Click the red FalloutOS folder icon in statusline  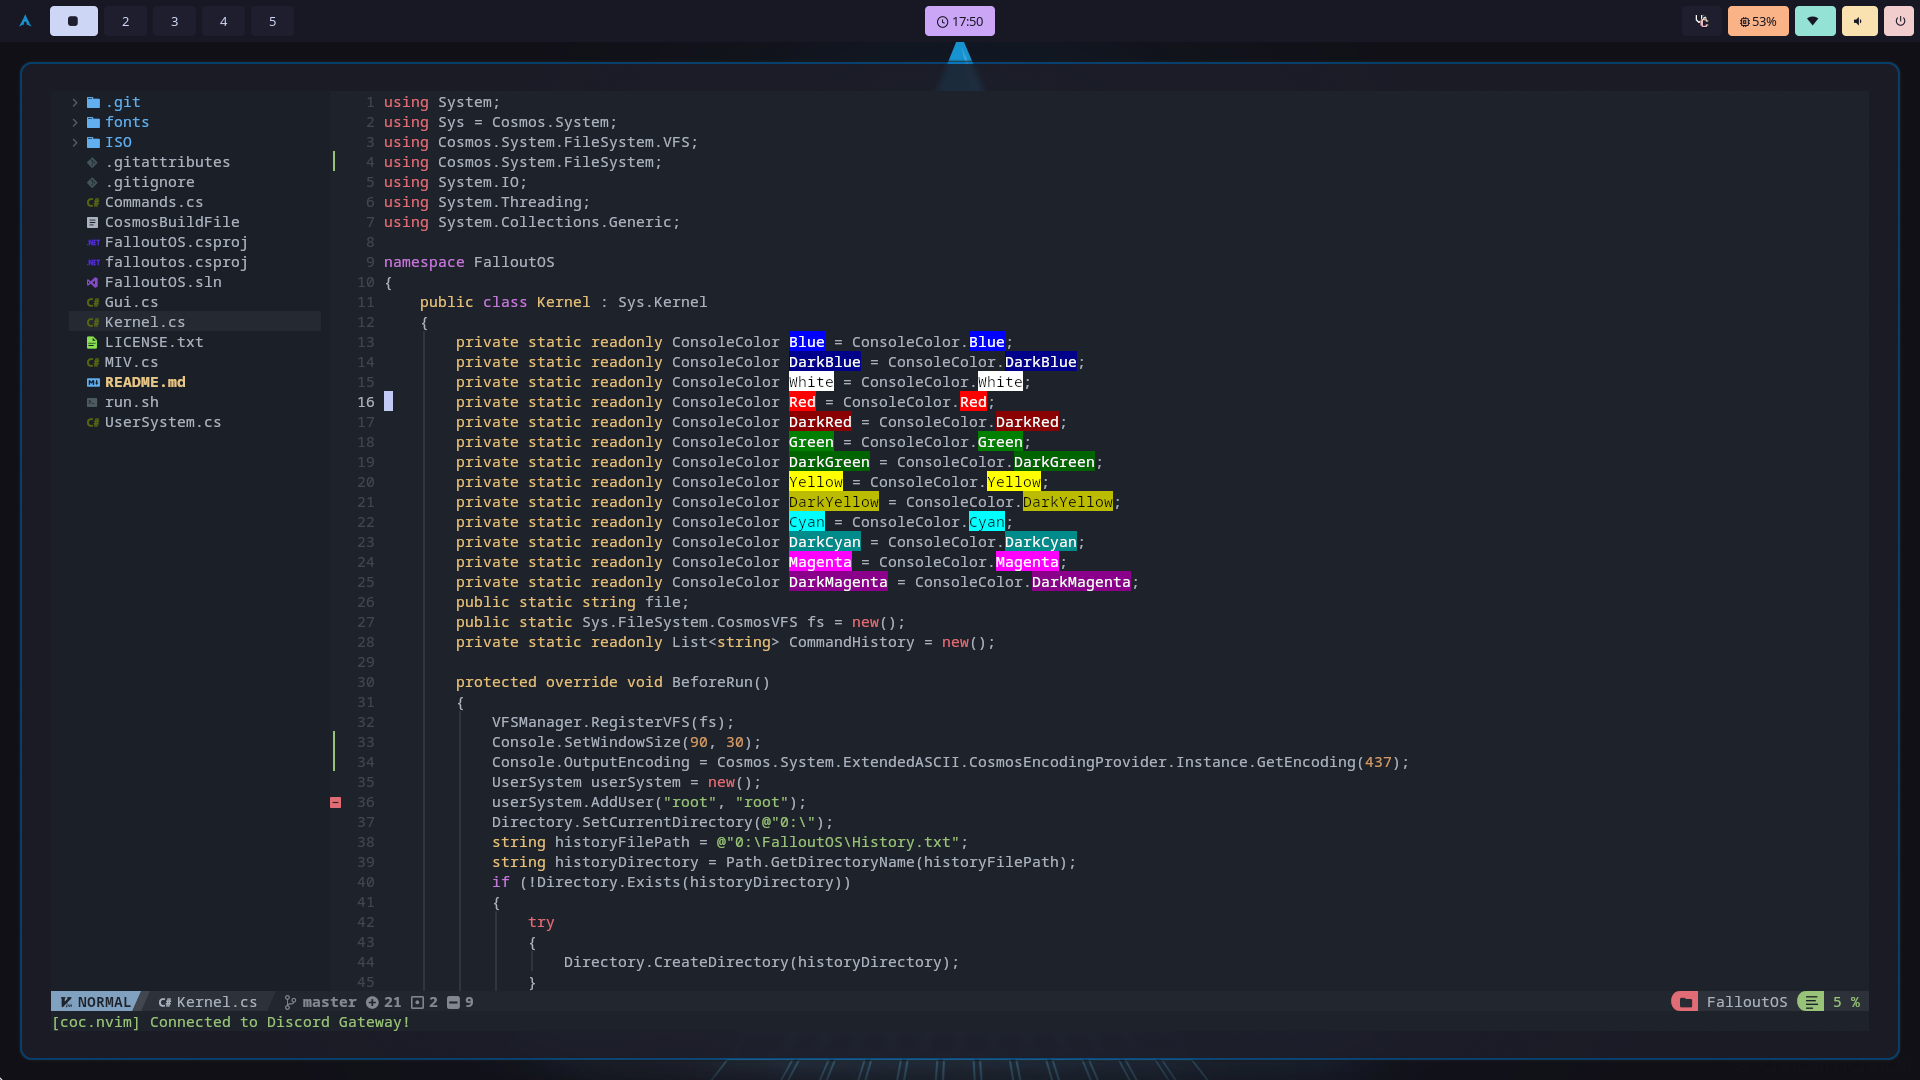(1685, 1002)
